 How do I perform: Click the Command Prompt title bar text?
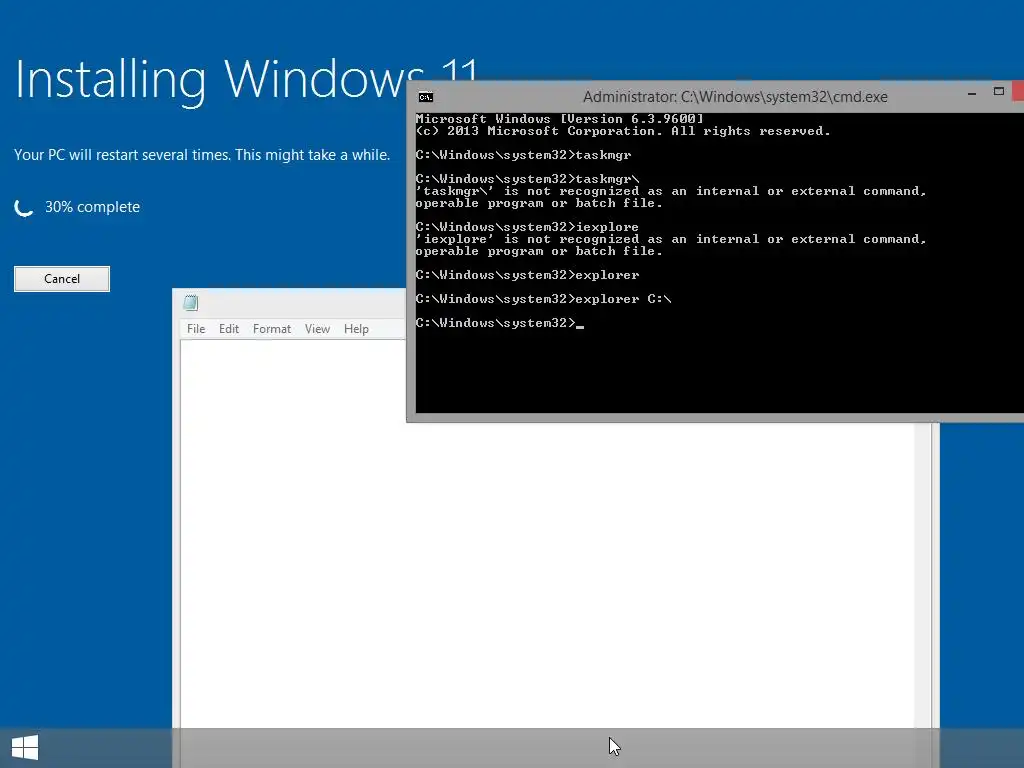[x=735, y=97]
